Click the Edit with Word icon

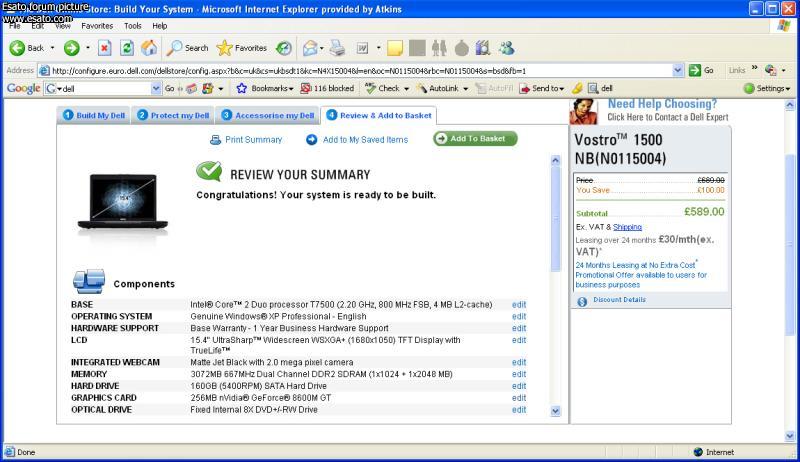pos(362,48)
